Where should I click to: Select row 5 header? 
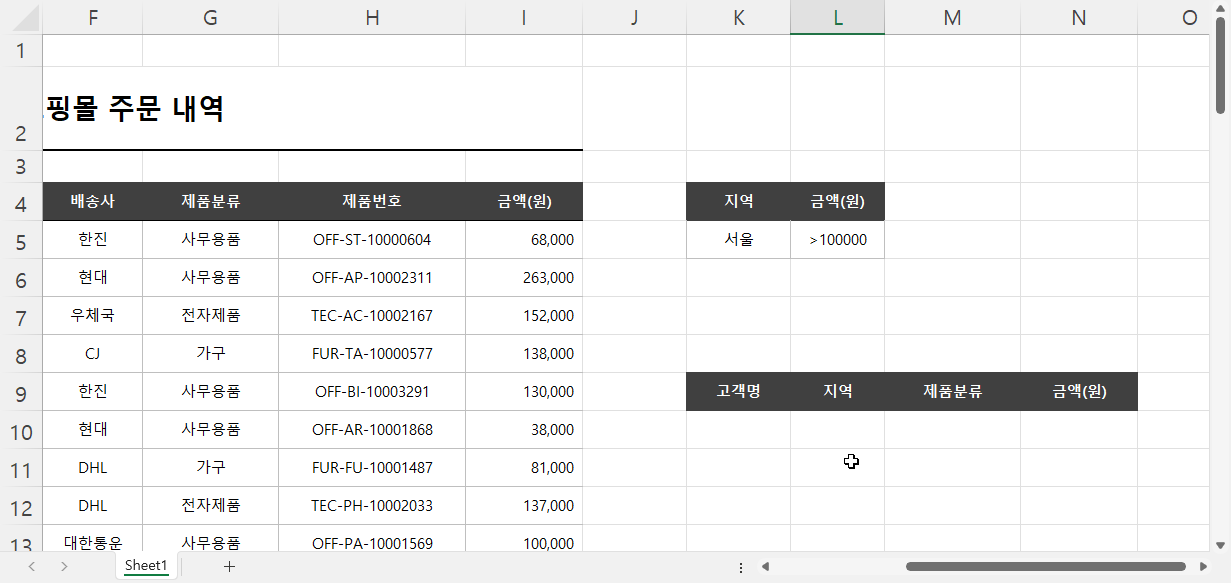(21, 240)
